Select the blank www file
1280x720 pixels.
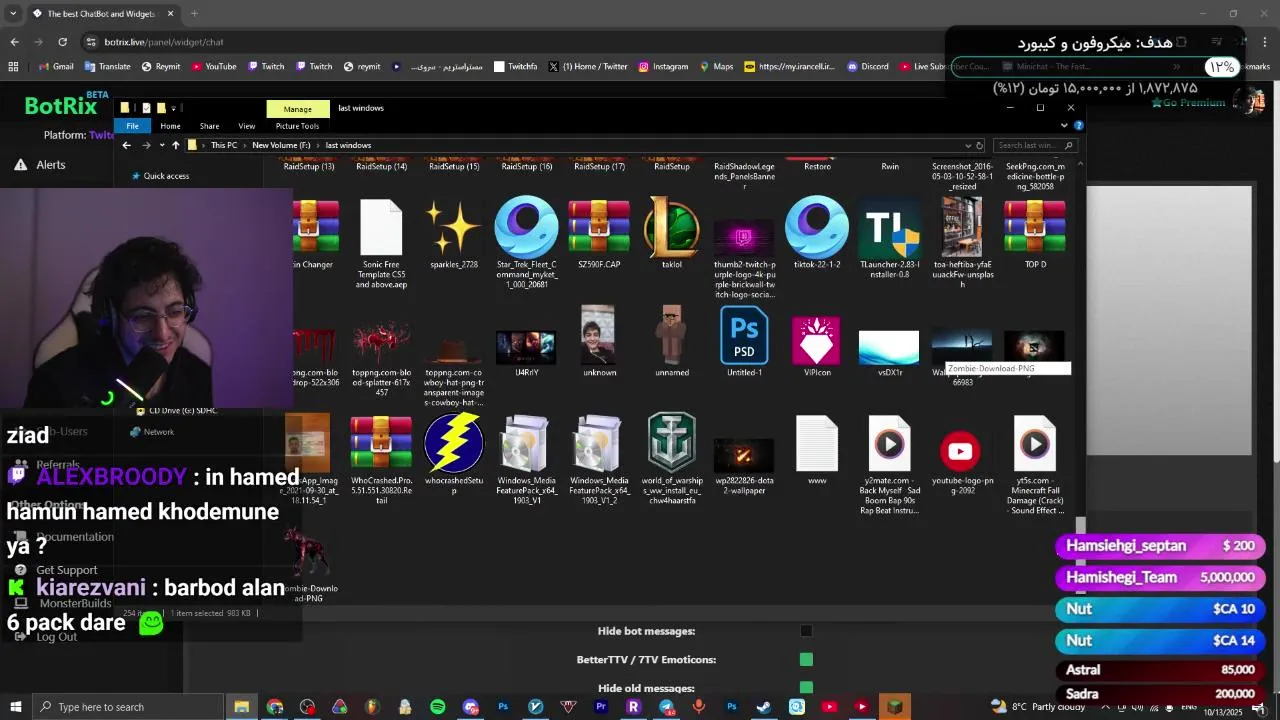[817, 450]
